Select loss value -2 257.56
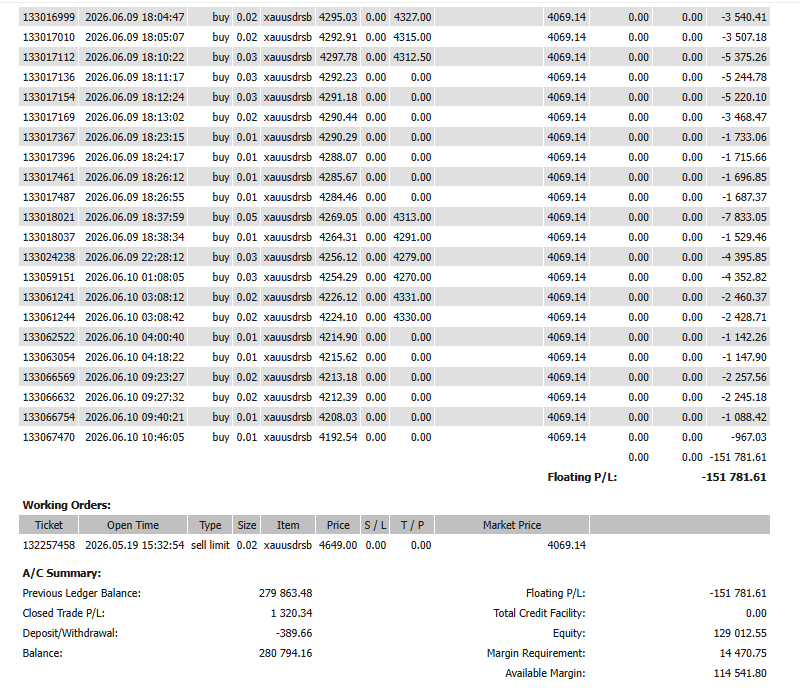The height and width of the screenshot is (688, 800). tap(743, 377)
